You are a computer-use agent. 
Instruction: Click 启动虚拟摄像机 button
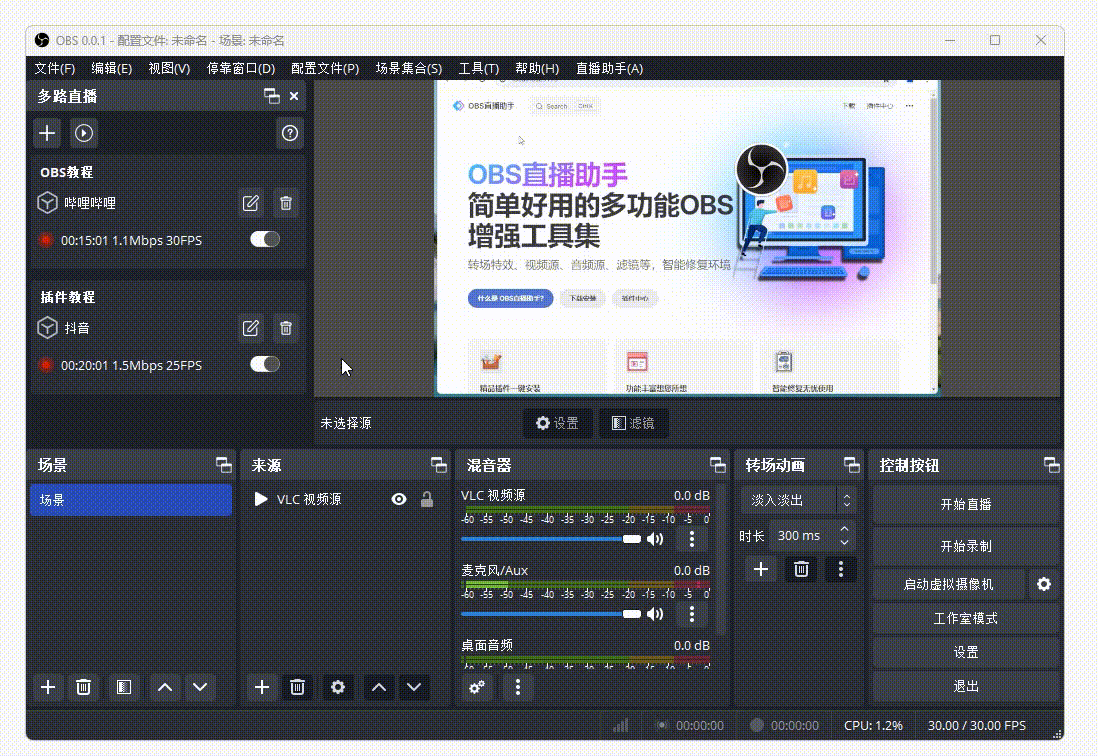949,584
